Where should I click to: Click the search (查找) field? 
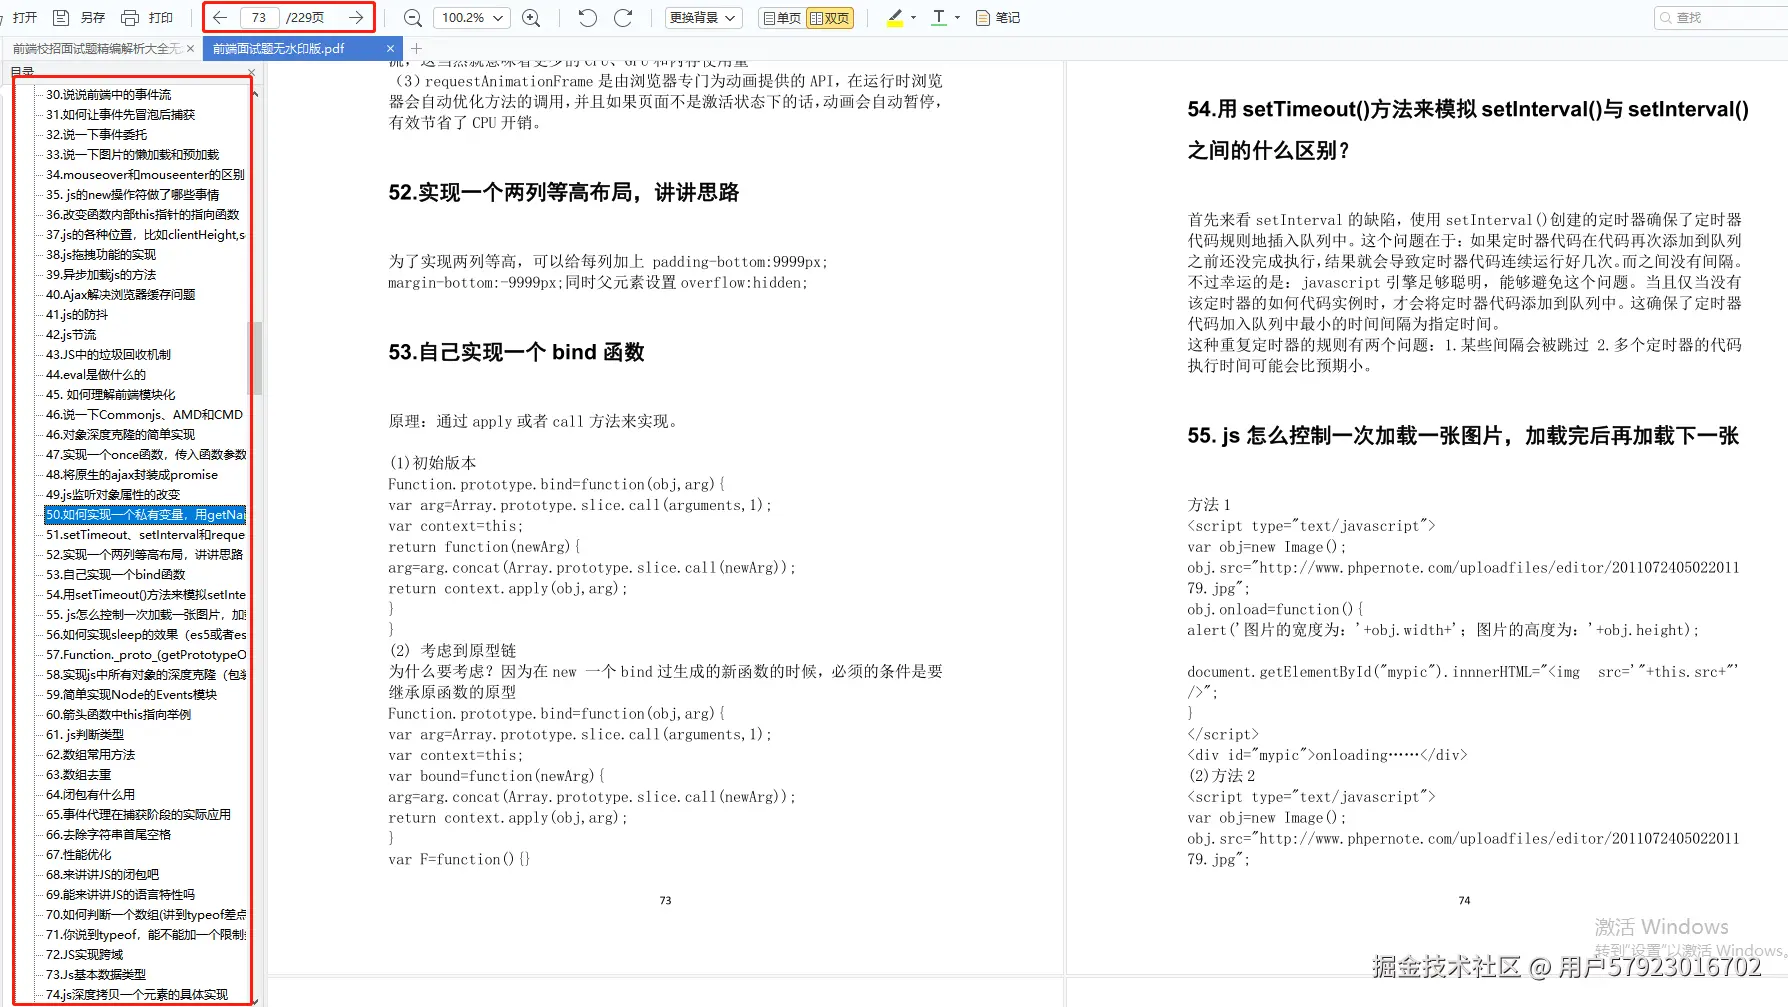[1722, 18]
